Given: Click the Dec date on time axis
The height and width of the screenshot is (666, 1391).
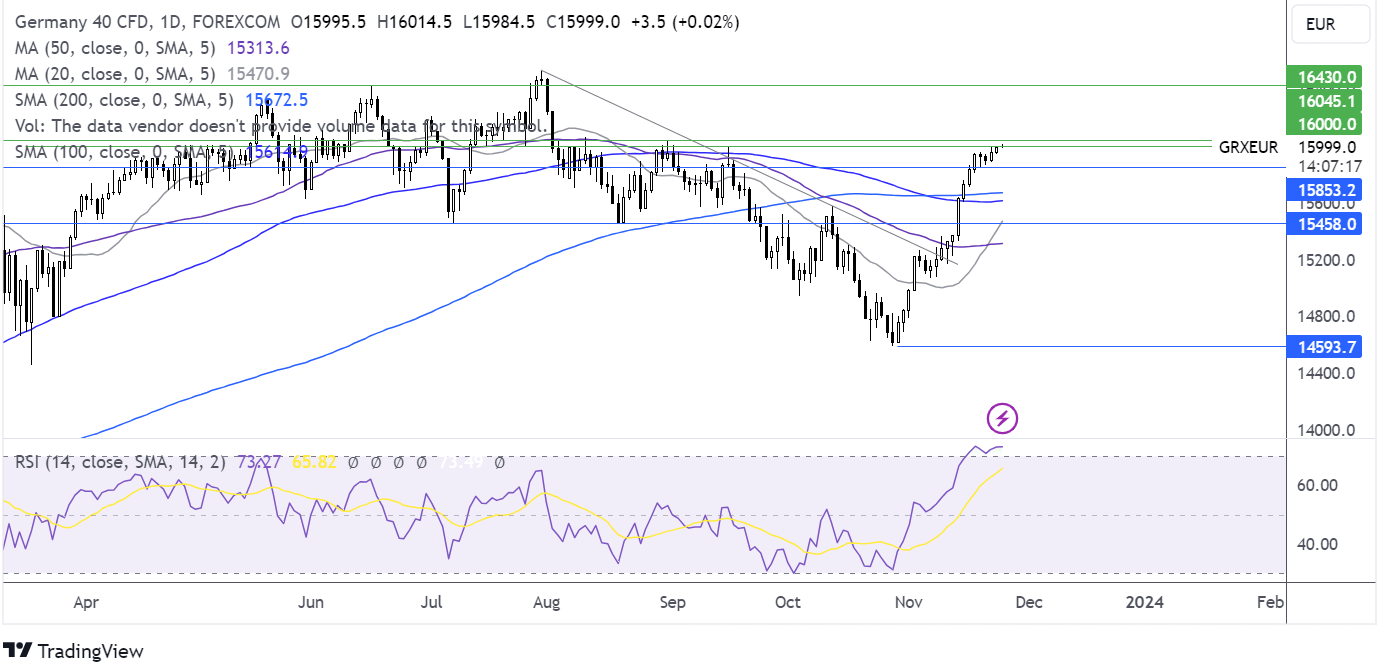Looking at the screenshot, I should (x=1028, y=603).
